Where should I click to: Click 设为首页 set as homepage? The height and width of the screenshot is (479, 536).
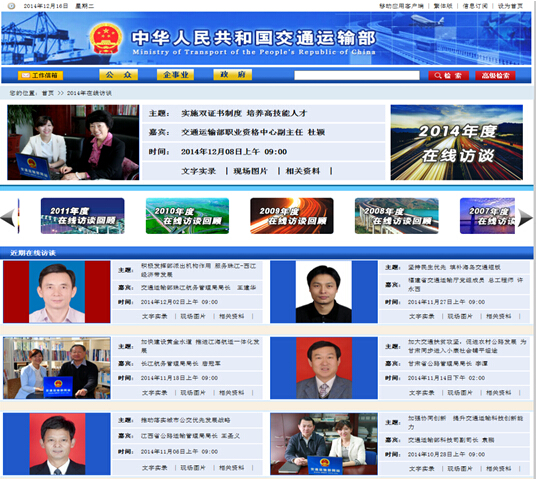[x=510, y=6]
